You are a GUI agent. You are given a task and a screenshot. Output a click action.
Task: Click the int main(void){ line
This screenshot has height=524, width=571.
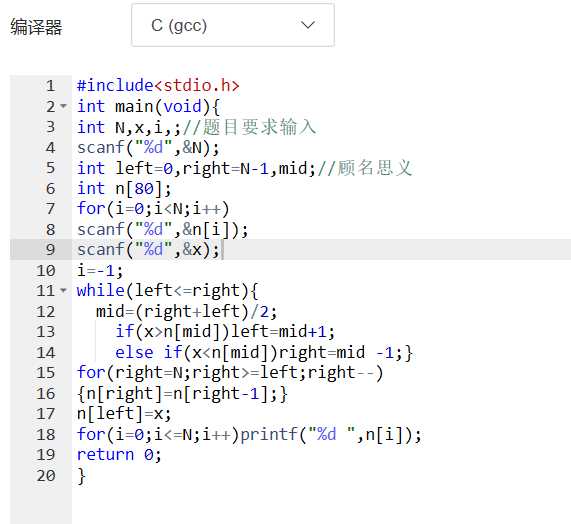click(149, 107)
